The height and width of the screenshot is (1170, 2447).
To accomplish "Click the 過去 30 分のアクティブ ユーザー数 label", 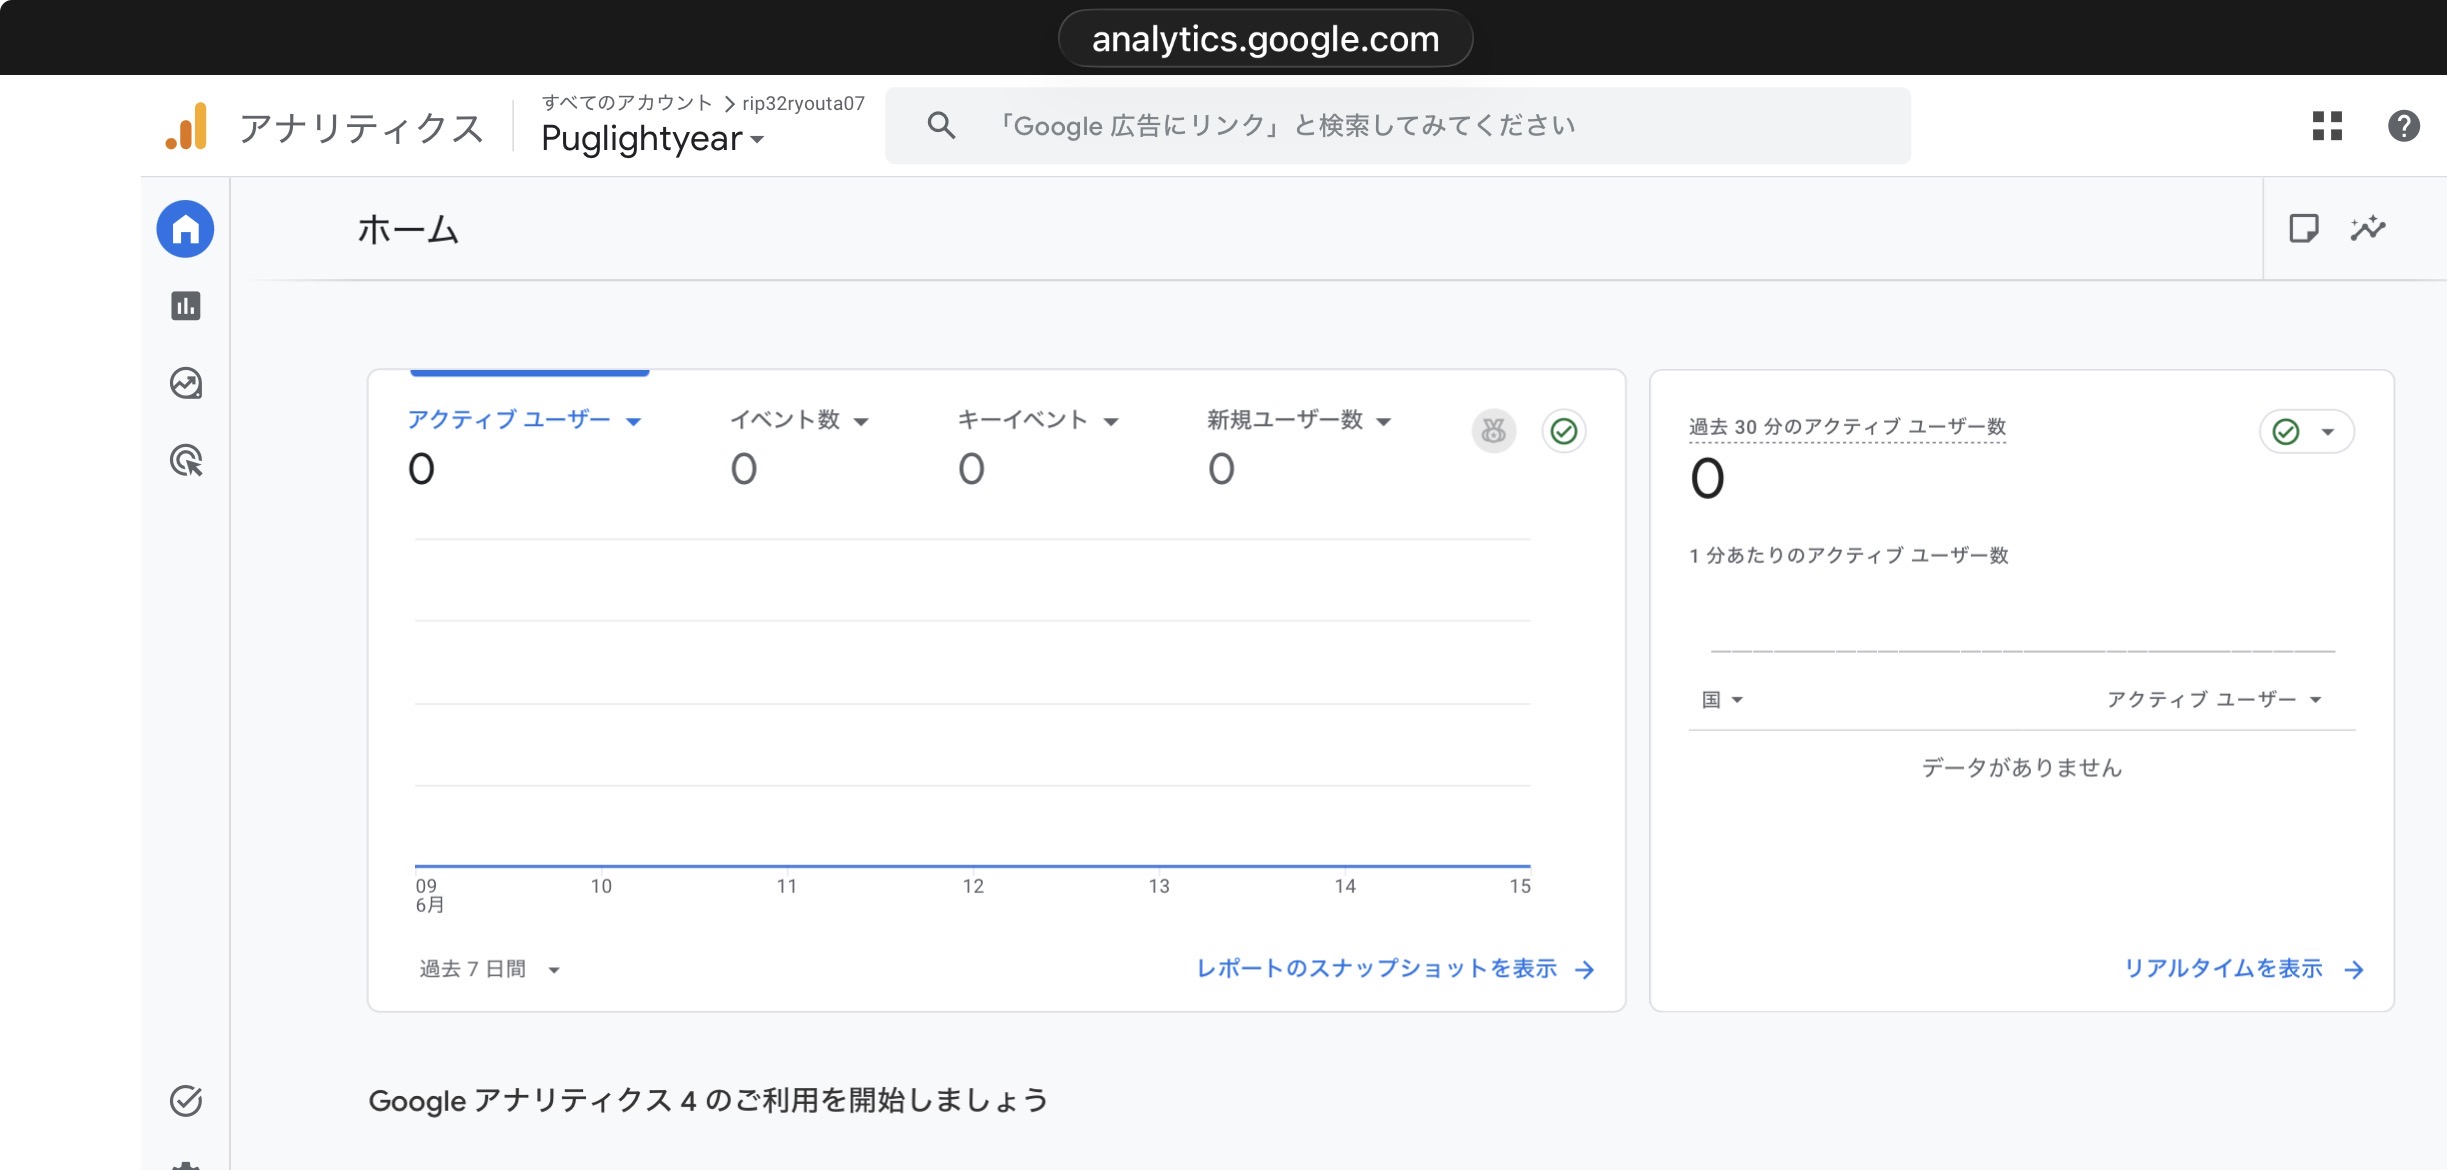I will coord(1847,427).
